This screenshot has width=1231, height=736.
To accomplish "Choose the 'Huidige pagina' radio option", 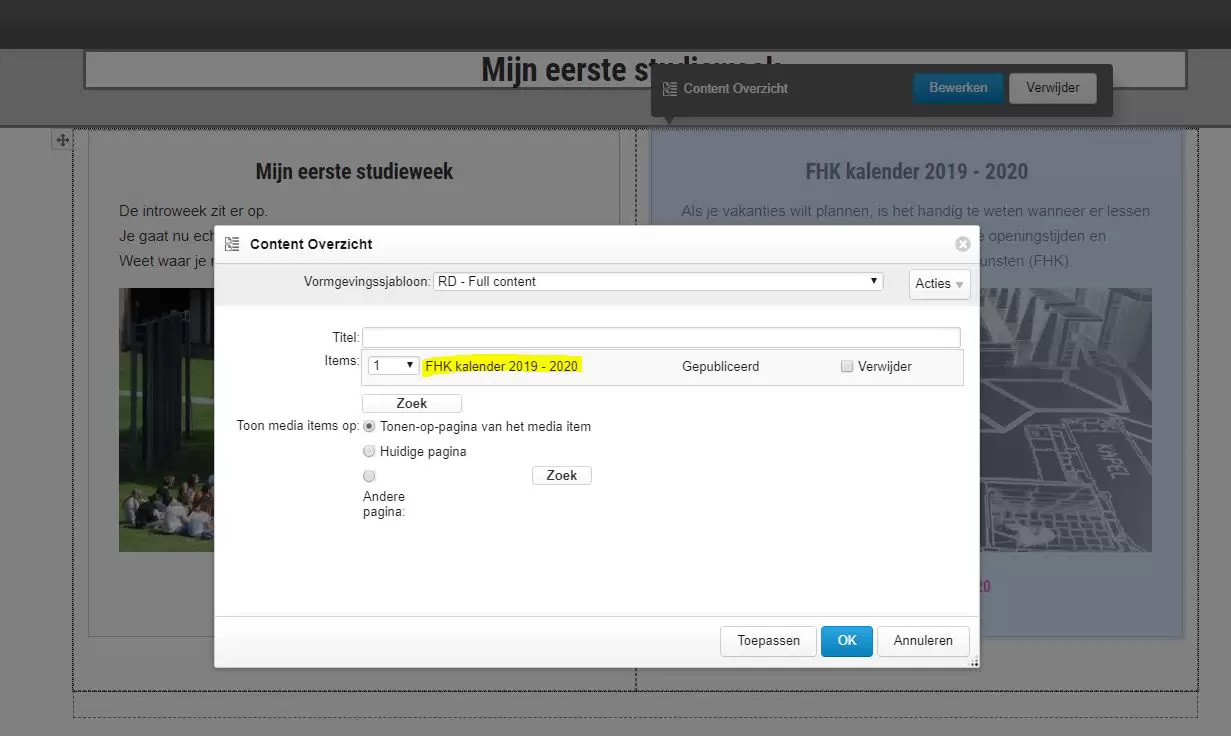I will point(369,451).
